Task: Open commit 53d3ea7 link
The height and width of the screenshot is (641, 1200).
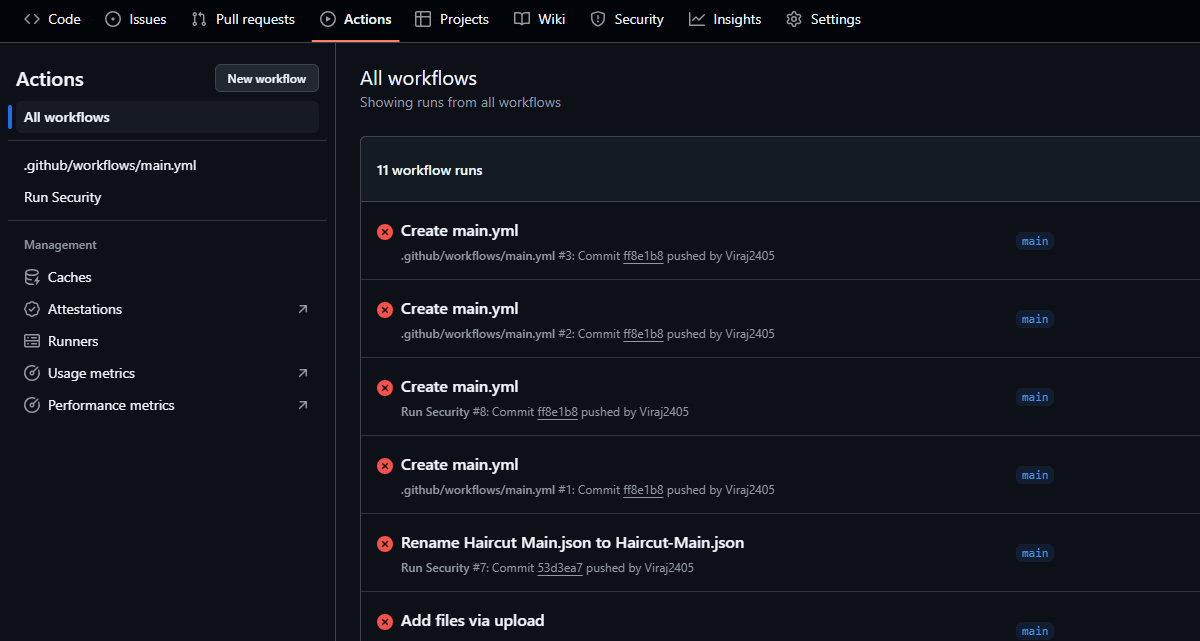Action: click(560, 568)
